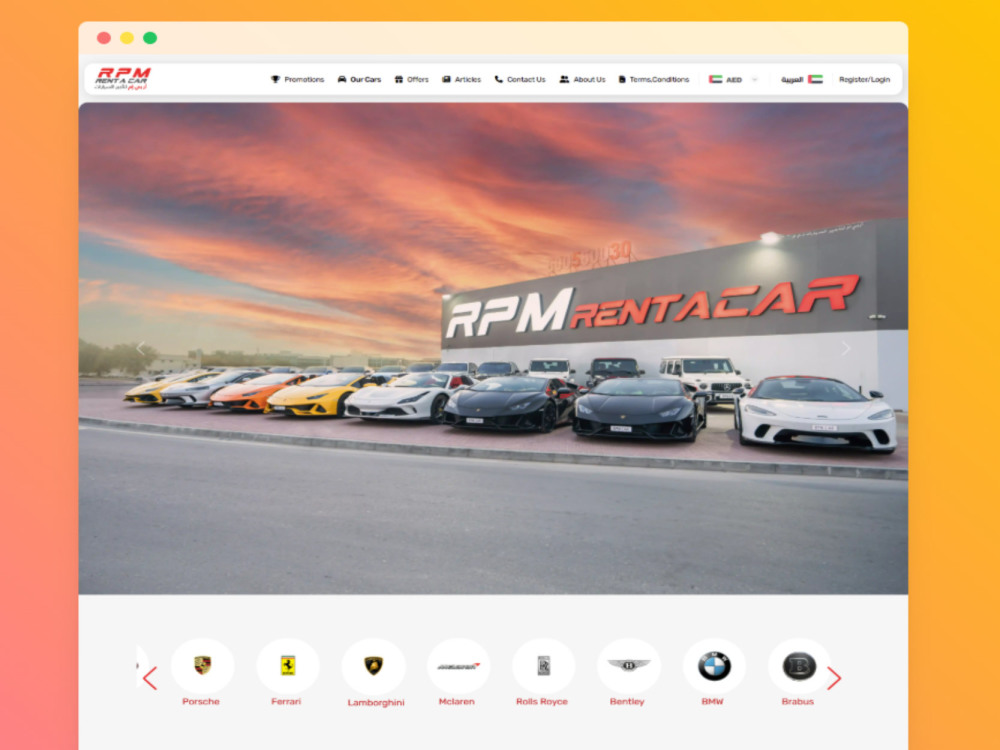The width and height of the screenshot is (1000, 750).
Task: Switch language to Arabic
Action: 802,80
